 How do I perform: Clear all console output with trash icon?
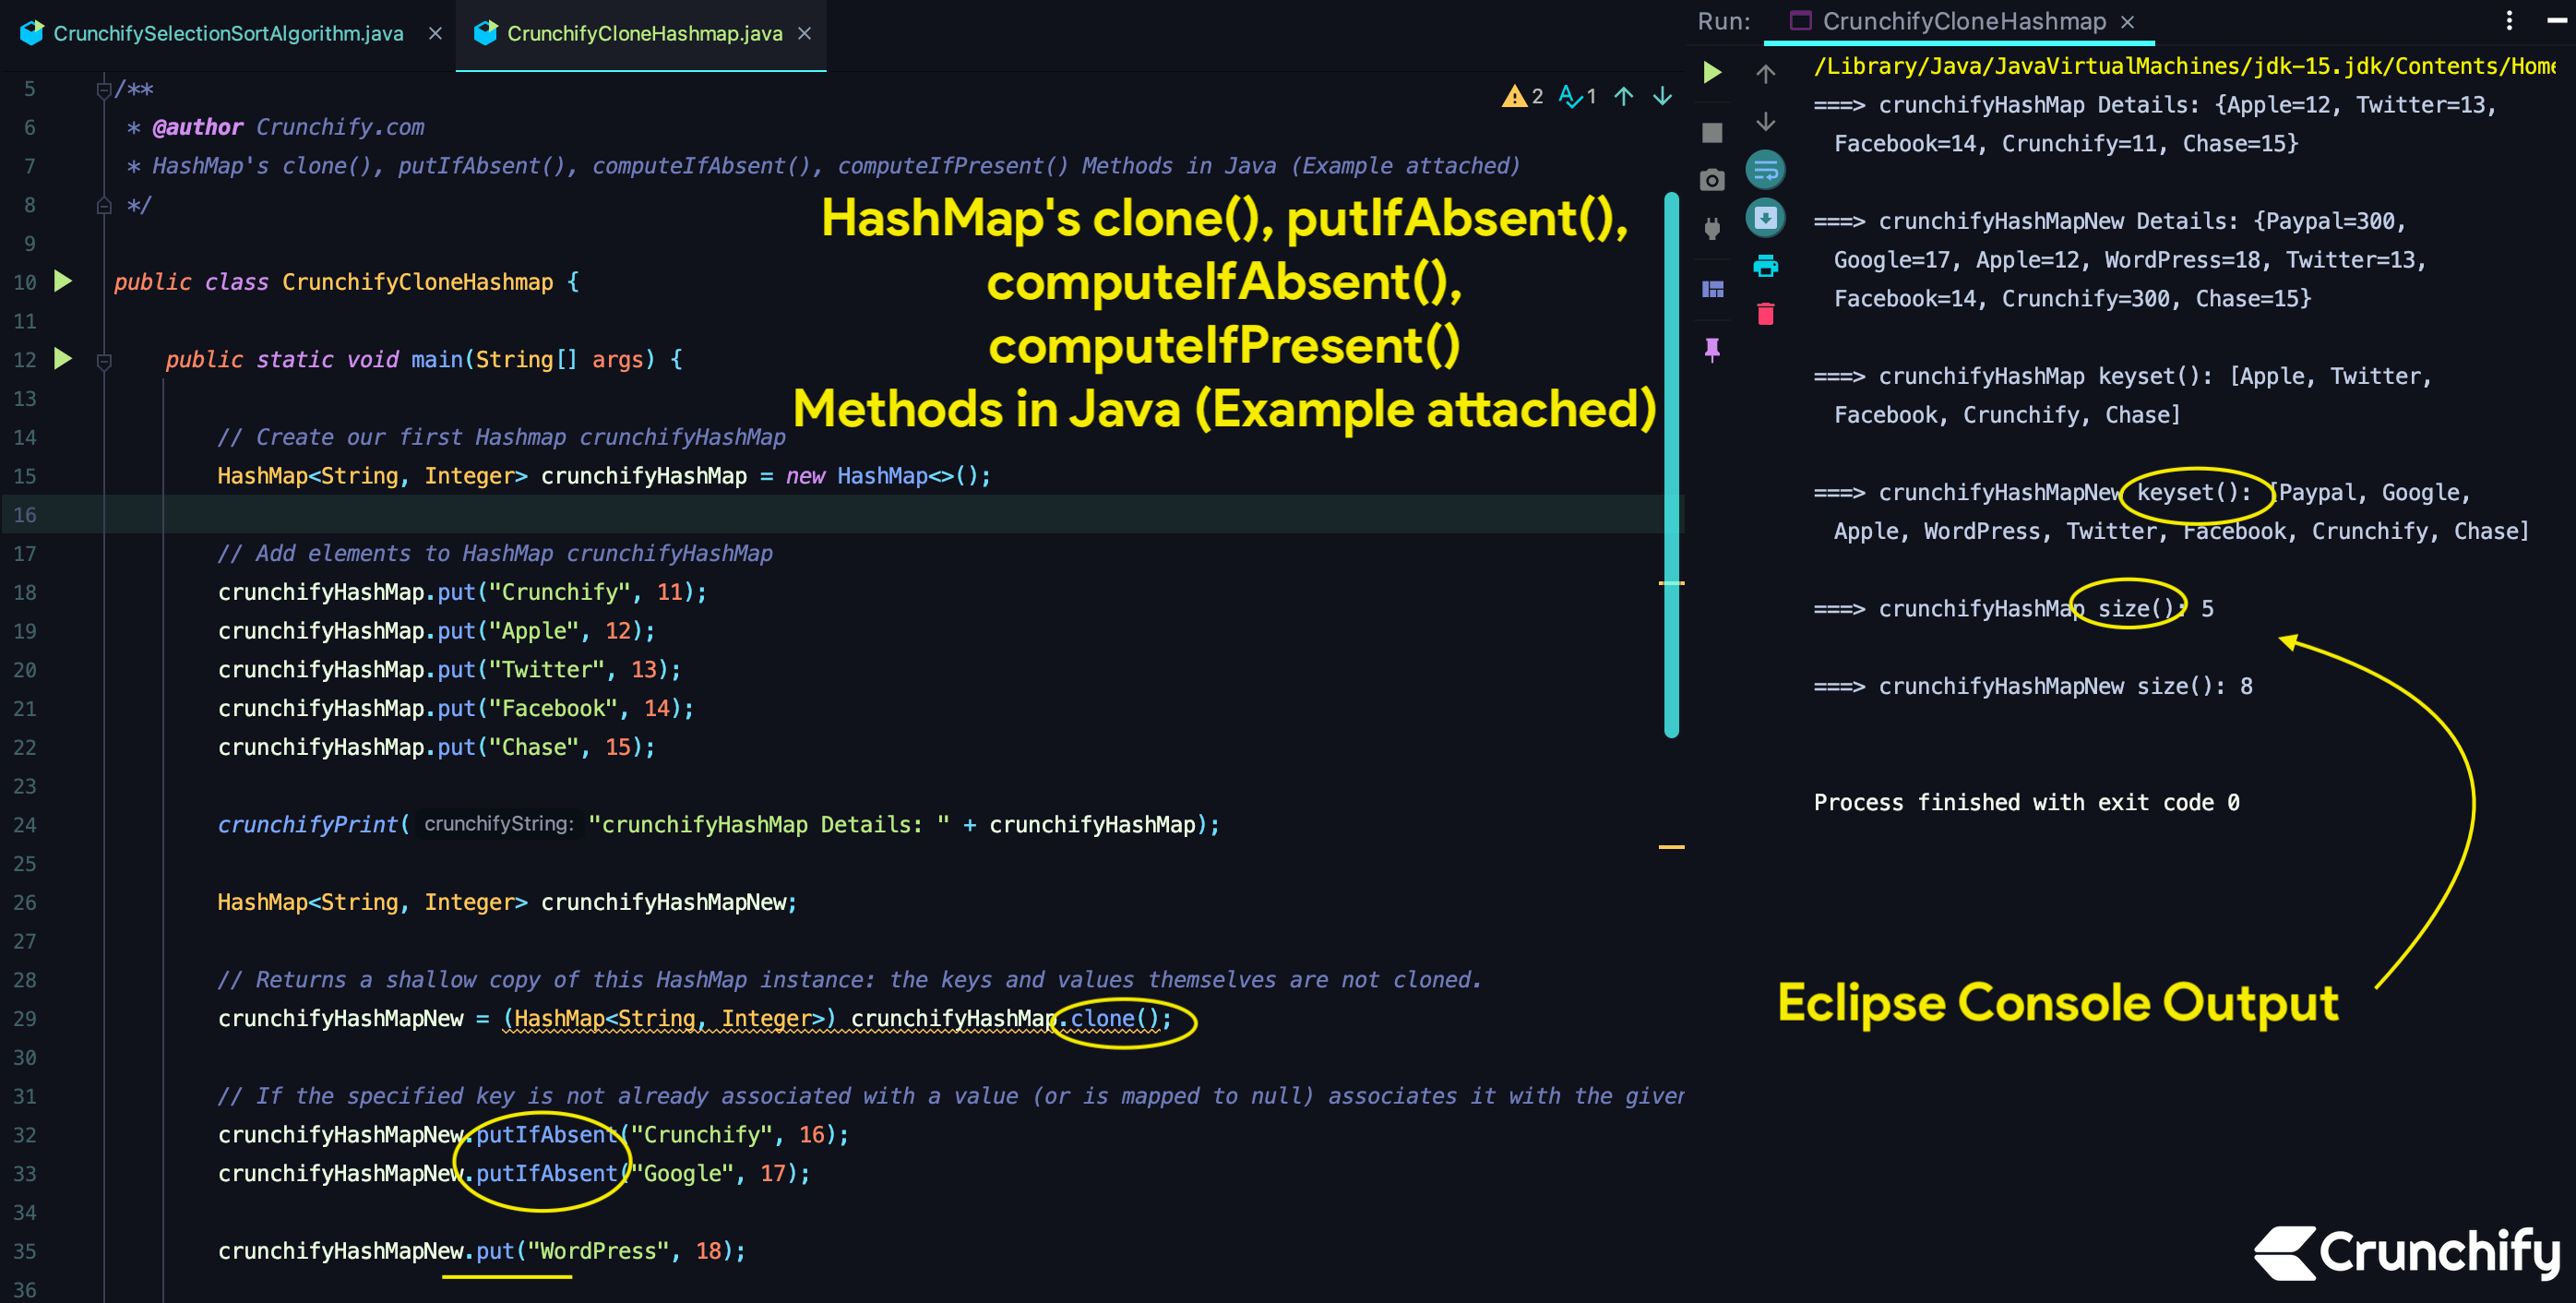click(1766, 313)
